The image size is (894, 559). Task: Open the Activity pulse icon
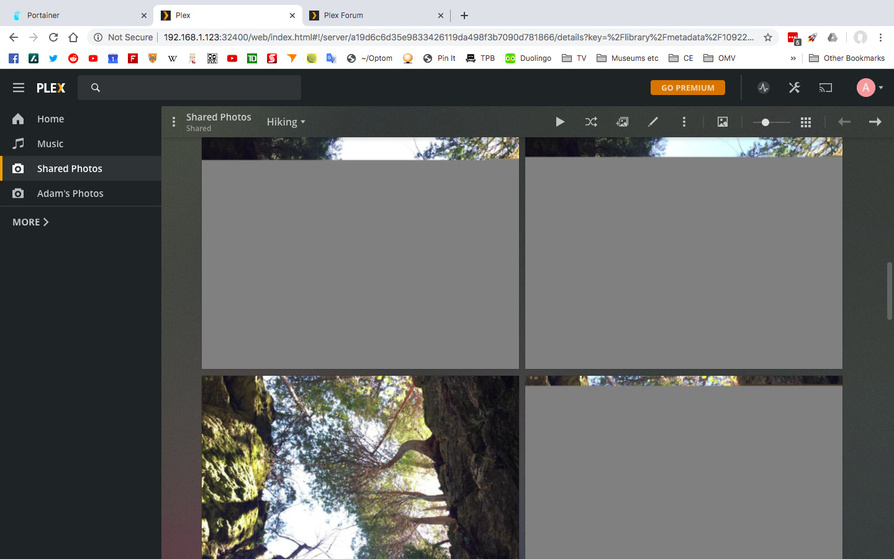click(763, 88)
